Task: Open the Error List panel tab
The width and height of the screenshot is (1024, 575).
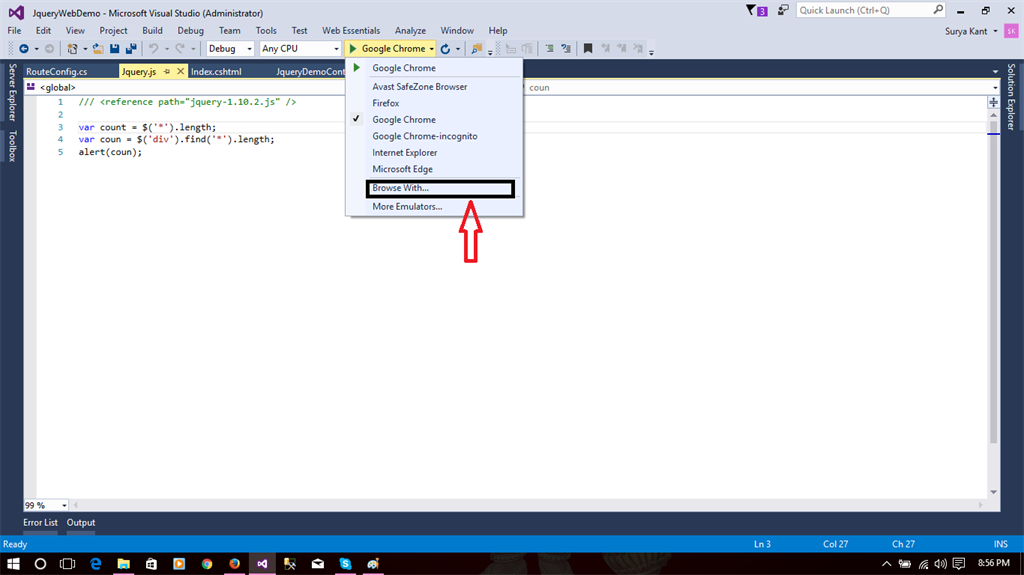Action: [x=40, y=523]
